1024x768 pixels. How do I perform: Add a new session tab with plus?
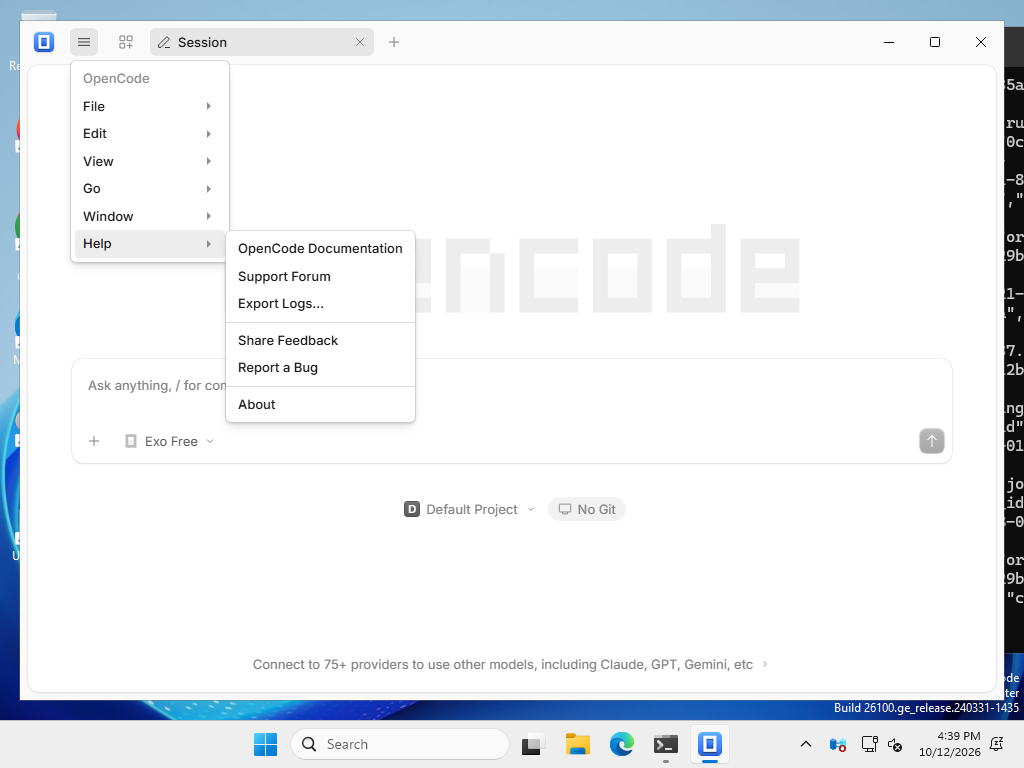pyautogui.click(x=394, y=42)
